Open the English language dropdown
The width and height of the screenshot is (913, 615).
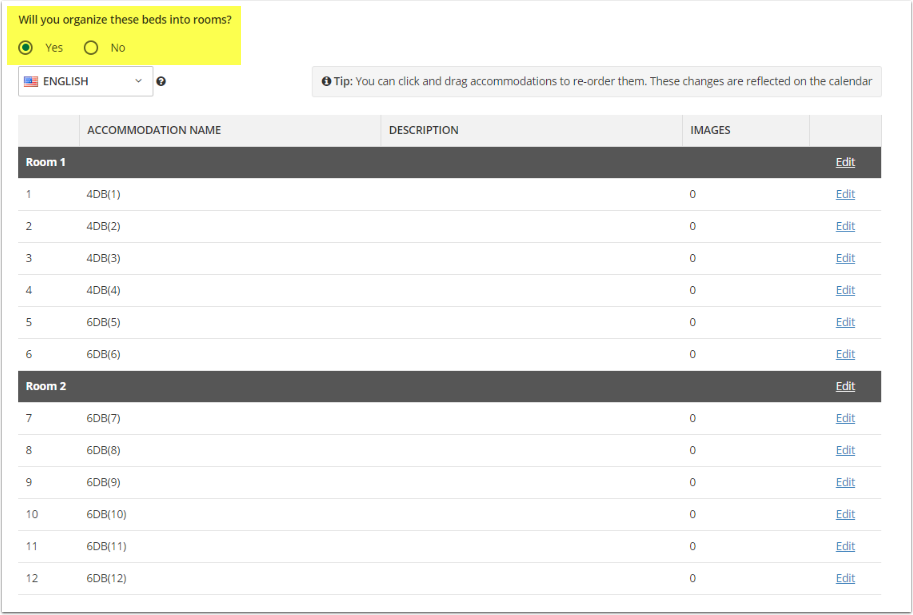tap(85, 82)
